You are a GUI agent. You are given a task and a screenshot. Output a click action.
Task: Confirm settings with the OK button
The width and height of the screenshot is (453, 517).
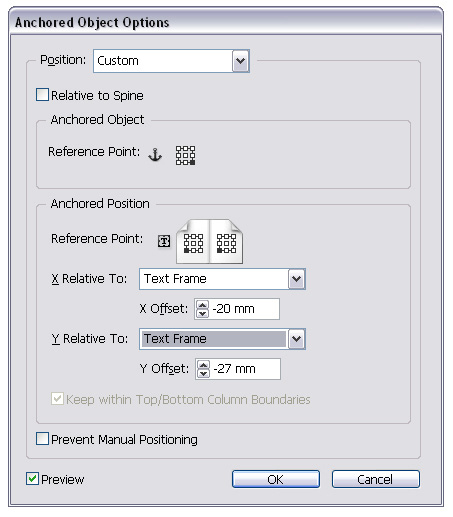[276, 479]
